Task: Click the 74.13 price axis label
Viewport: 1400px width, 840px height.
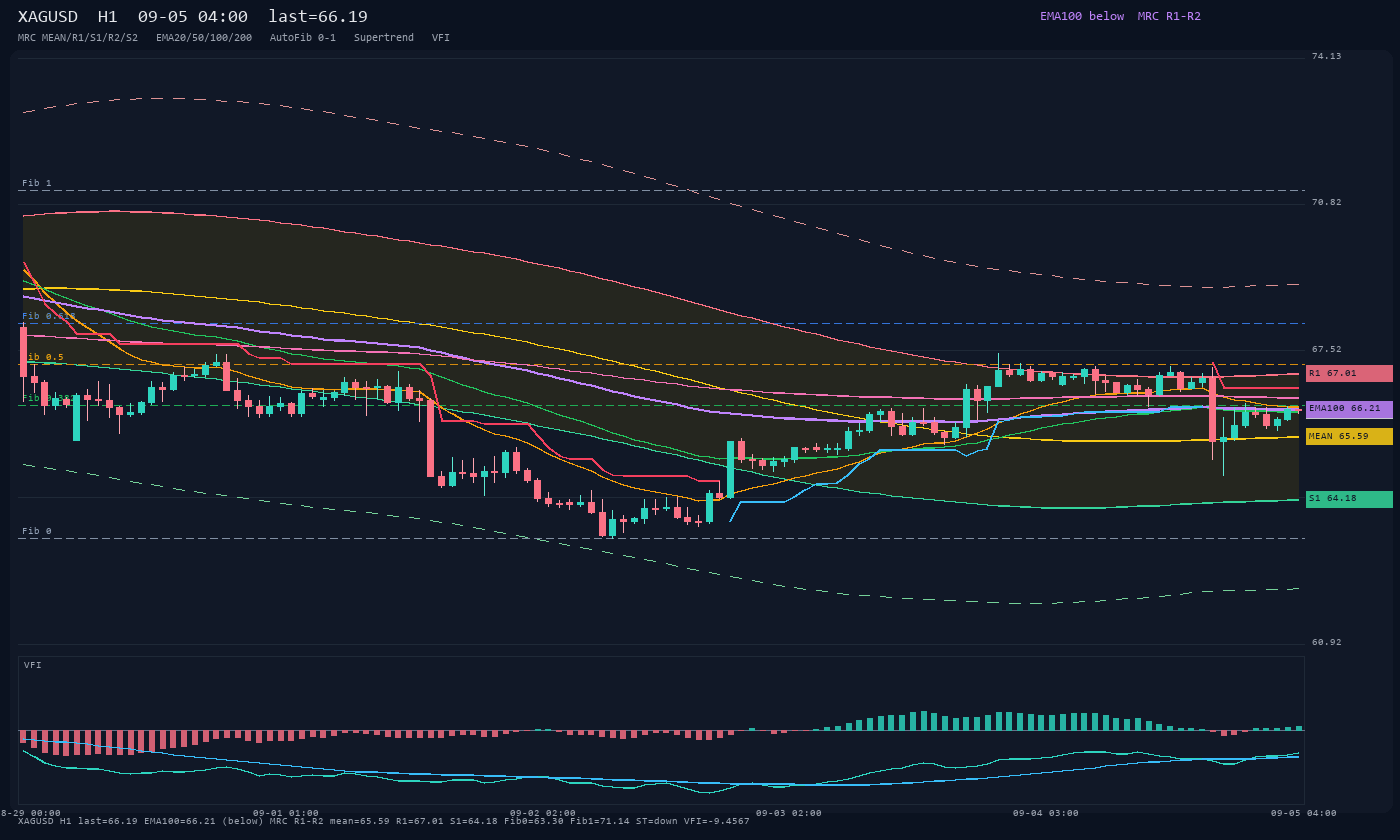Action: tap(1326, 57)
